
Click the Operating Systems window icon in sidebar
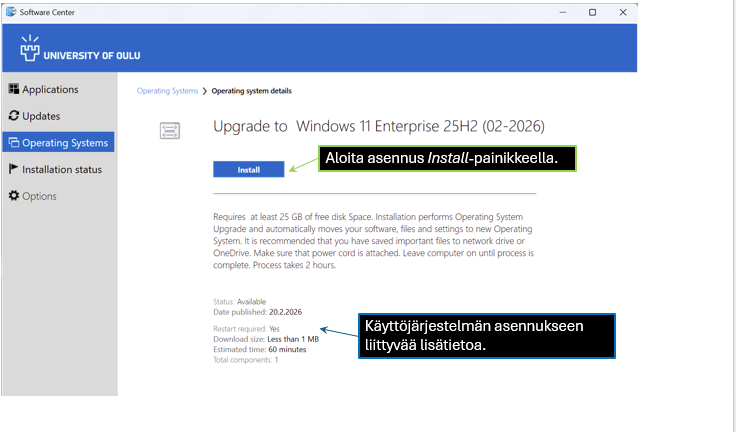tap(14, 142)
